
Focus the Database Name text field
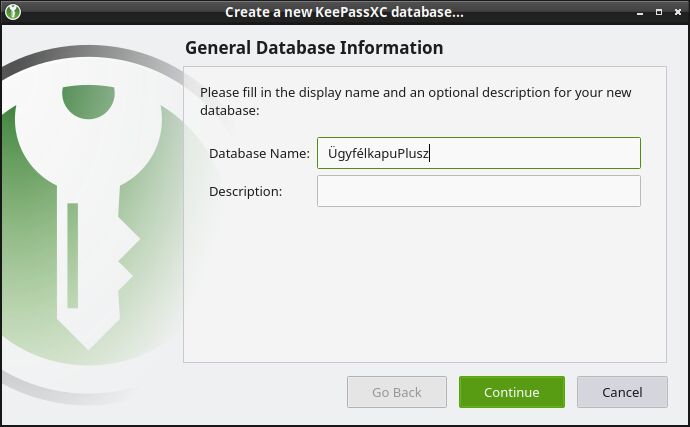pos(478,153)
